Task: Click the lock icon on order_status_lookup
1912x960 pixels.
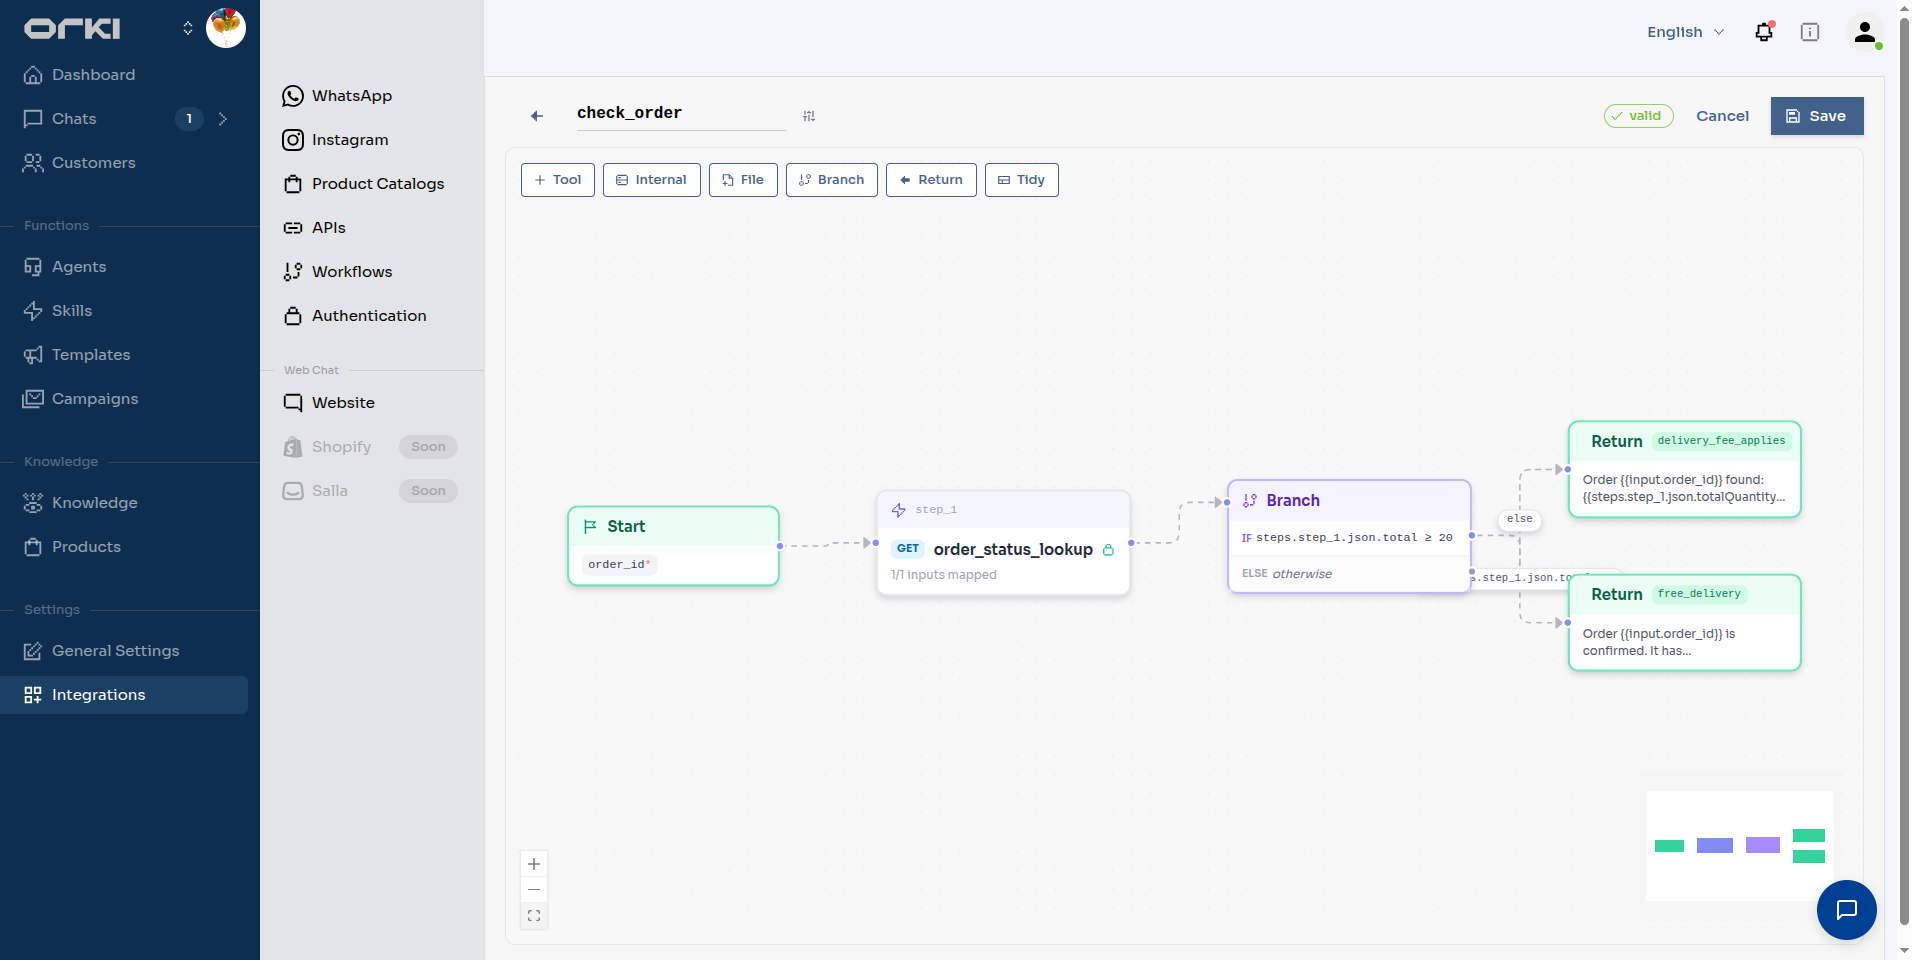Action: click(x=1108, y=550)
